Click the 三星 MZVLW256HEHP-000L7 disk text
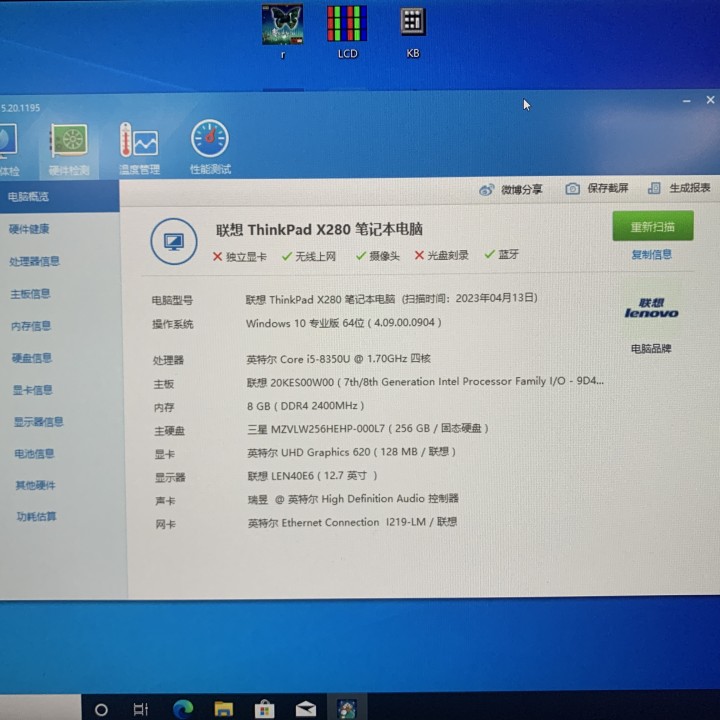This screenshot has height=720, width=720. (x=368, y=428)
